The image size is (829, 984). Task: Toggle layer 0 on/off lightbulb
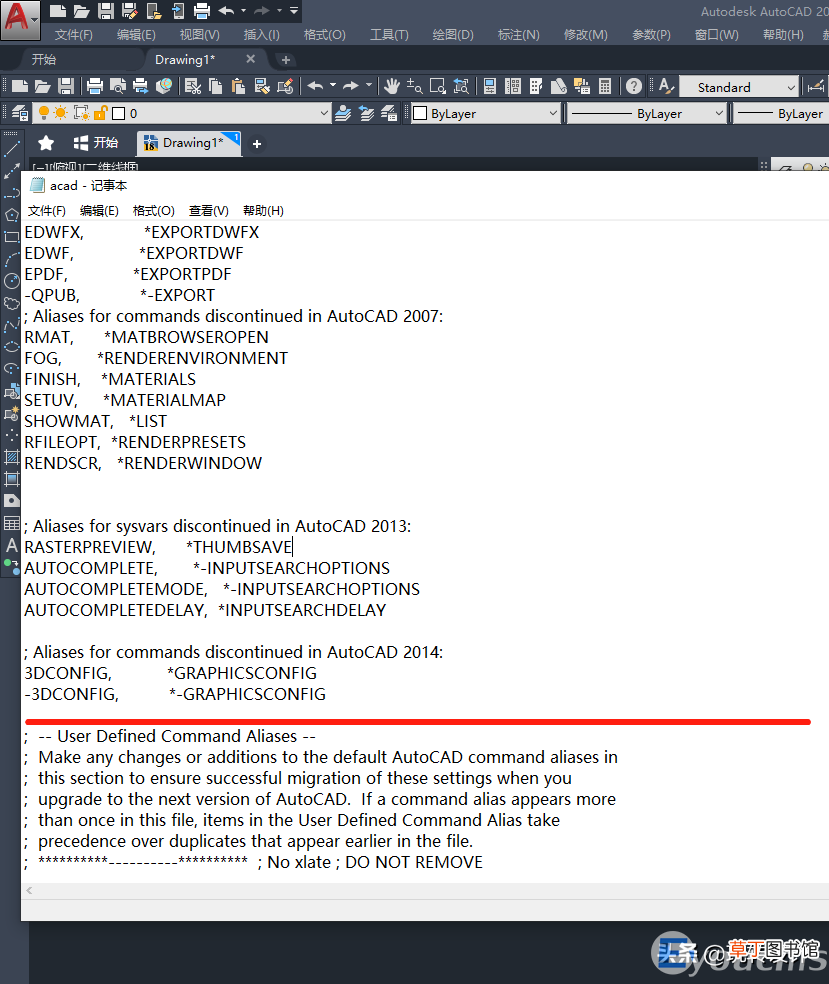43,113
